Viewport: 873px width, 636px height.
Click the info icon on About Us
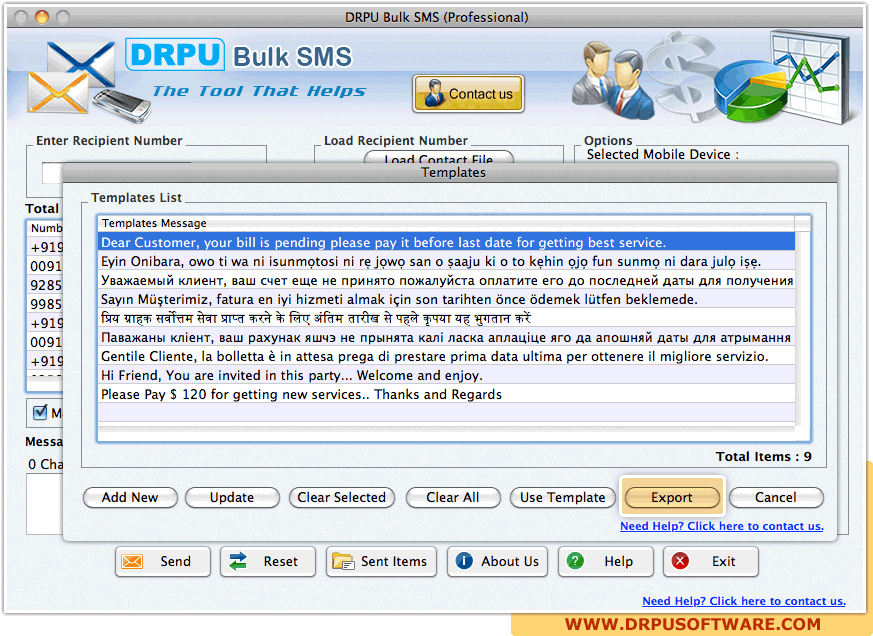[x=464, y=561]
